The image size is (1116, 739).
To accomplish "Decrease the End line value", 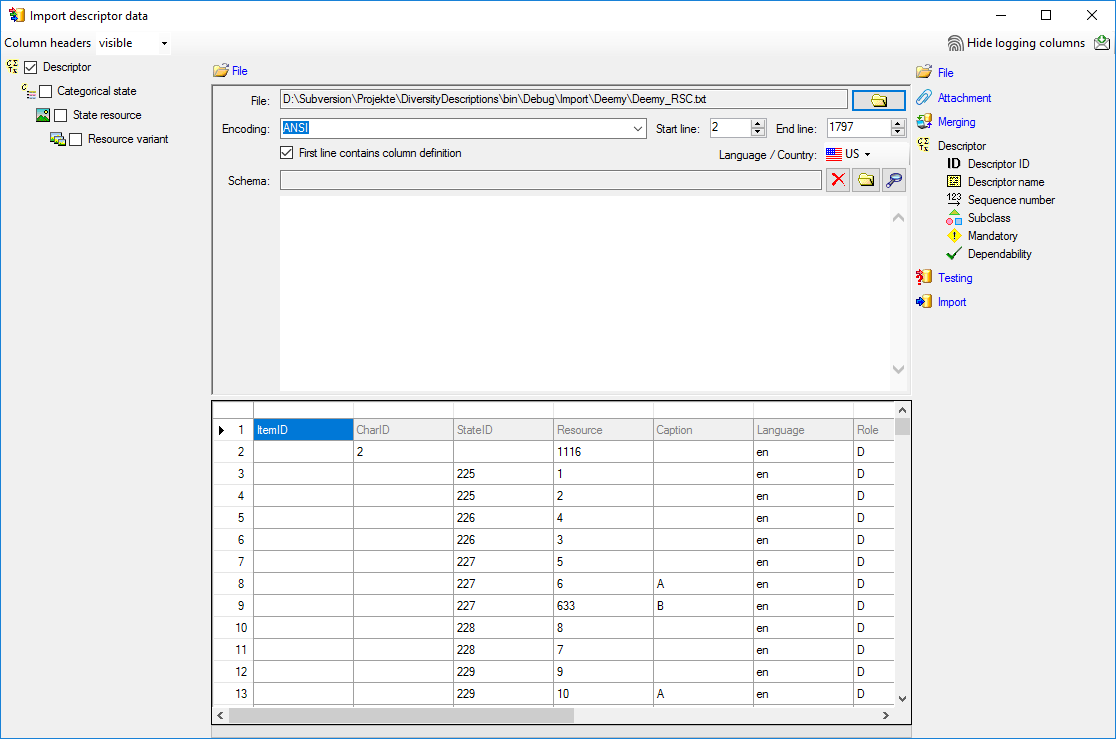I will tap(897, 132).
